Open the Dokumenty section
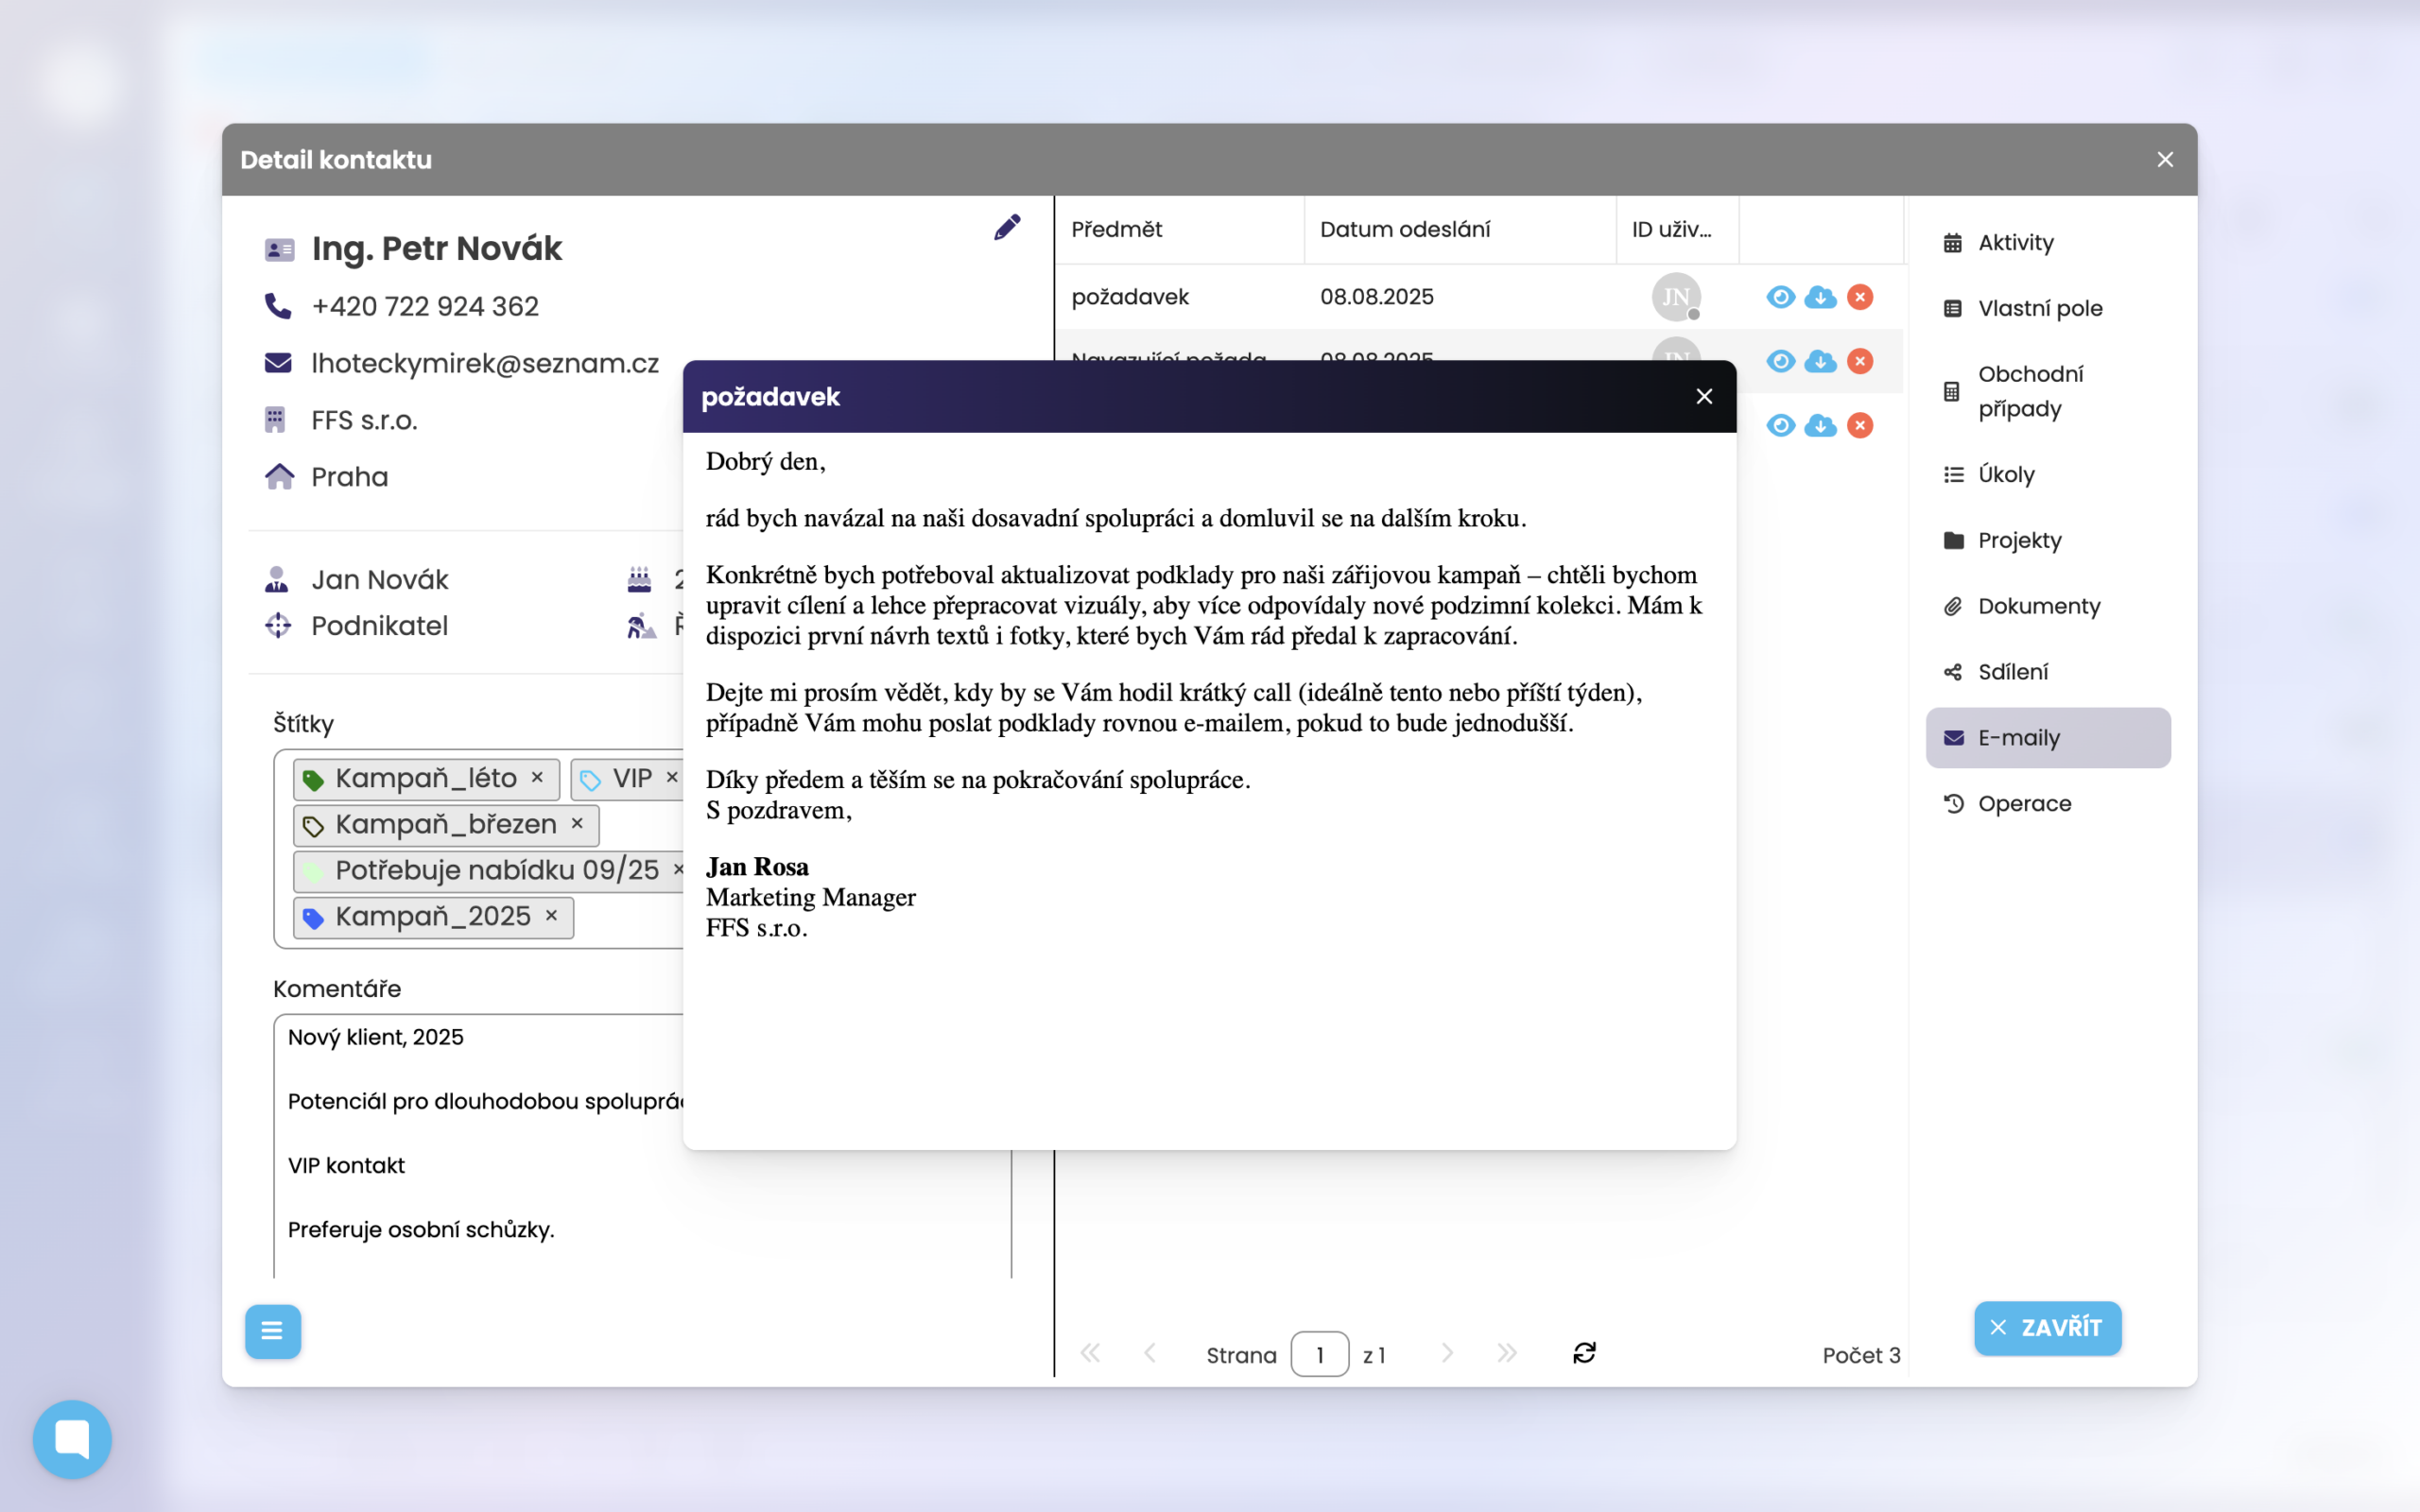 pyautogui.click(x=2038, y=605)
